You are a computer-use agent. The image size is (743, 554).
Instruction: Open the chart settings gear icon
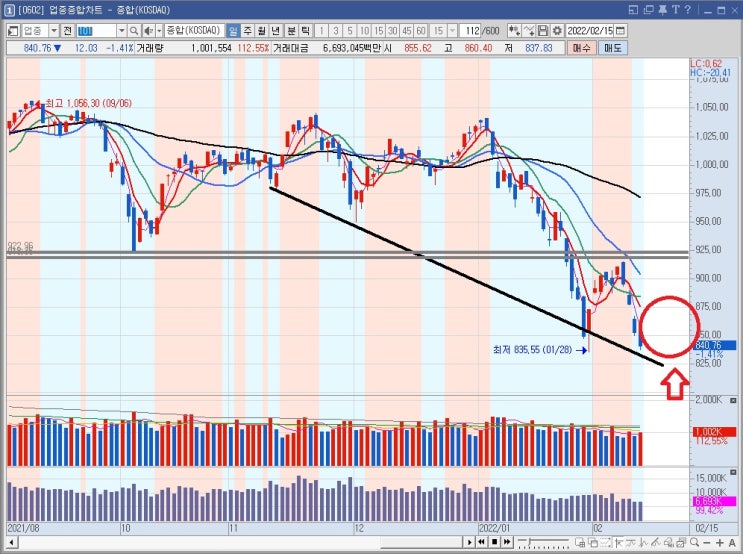(x=557, y=31)
